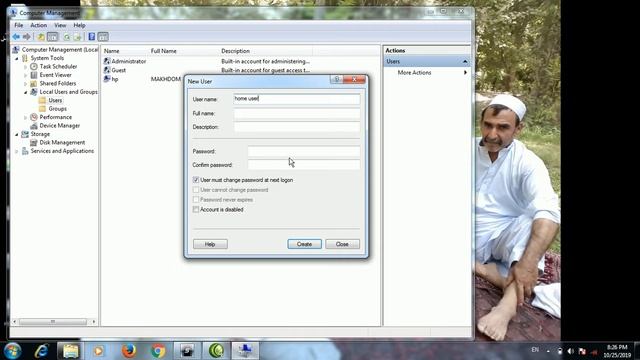Image resolution: width=640 pixels, height=360 pixels.
Task: Open the blue Help toolbar icon
Action: tap(92, 37)
